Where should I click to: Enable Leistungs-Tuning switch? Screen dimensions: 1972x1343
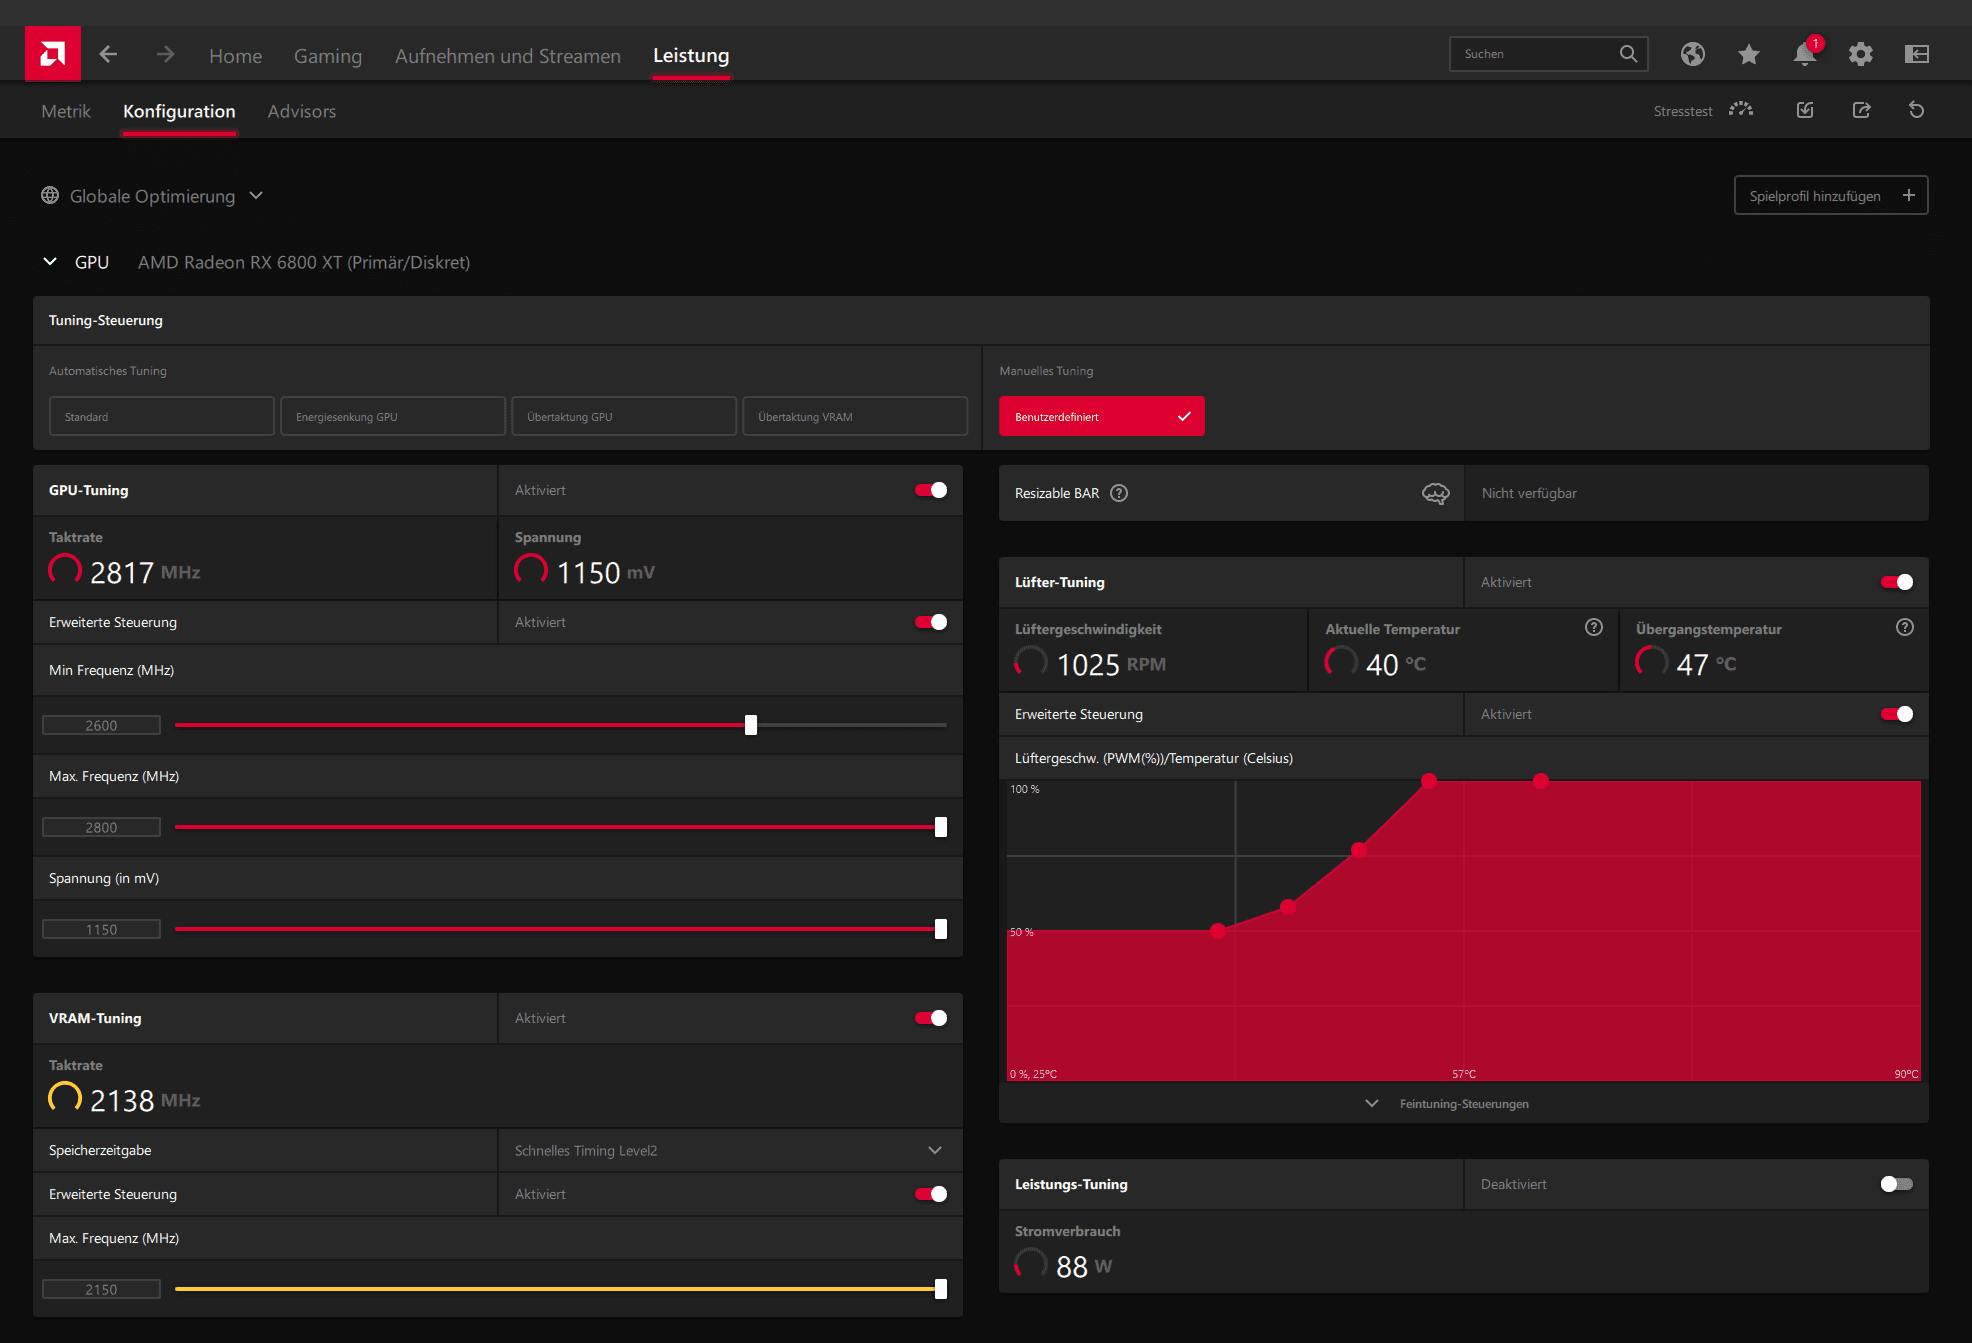pyautogui.click(x=1897, y=1184)
